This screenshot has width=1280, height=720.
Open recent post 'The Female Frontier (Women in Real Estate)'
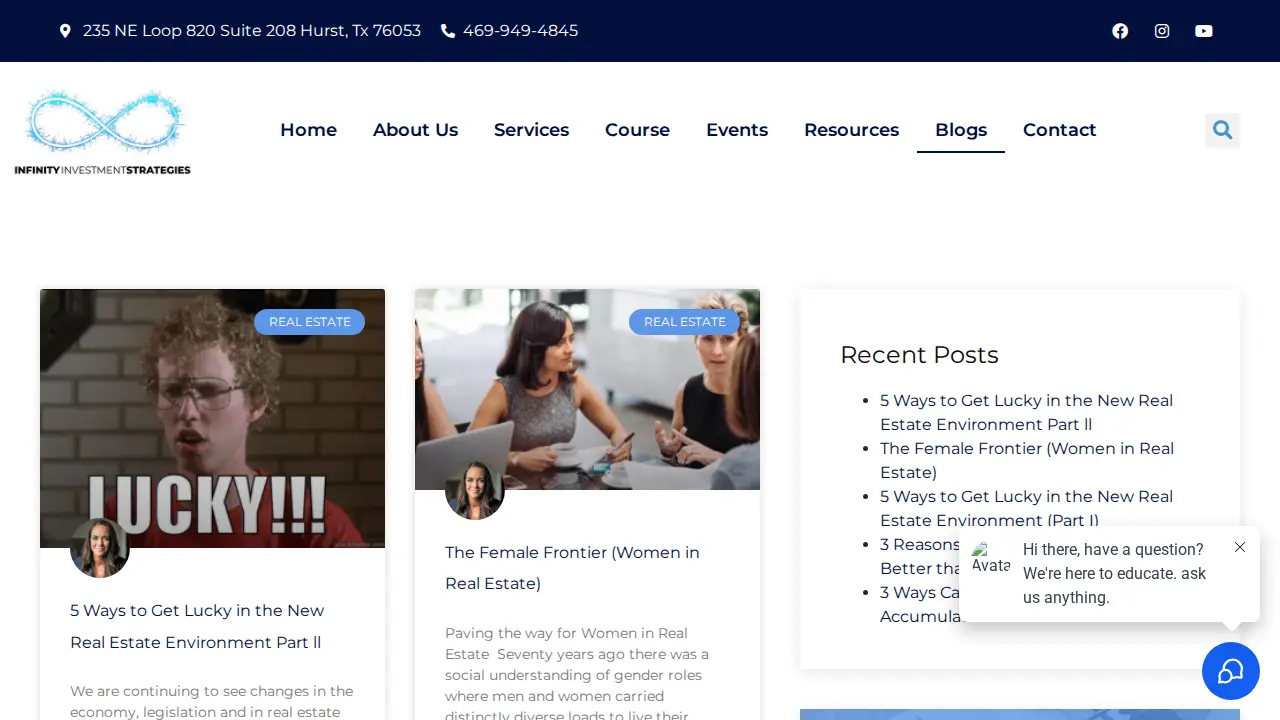1027,460
